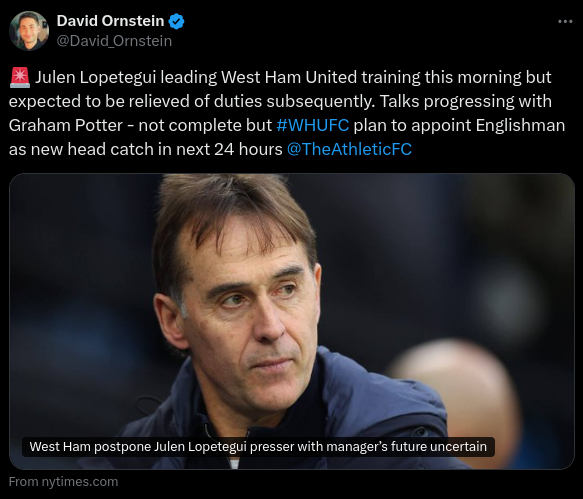Open the David Ornstein display name
This screenshot has height=499, width=583.
[x=110, y=21]
